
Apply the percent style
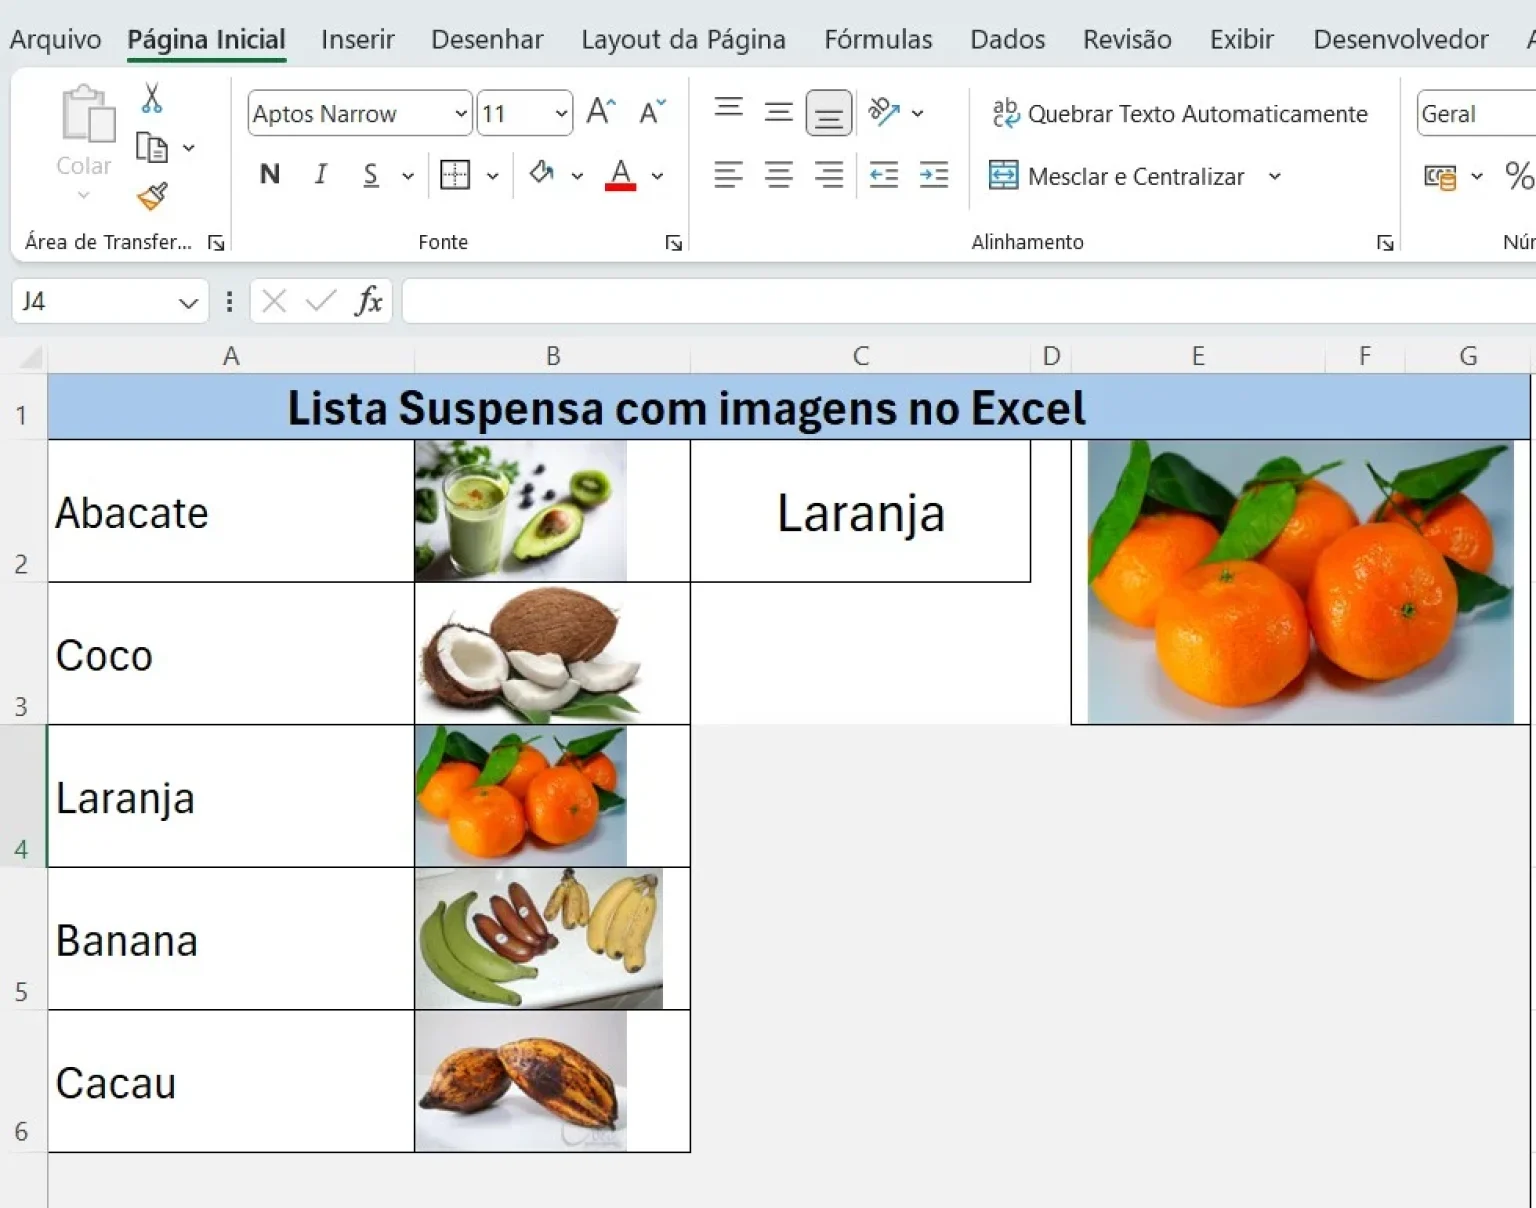click(1518, 176)
